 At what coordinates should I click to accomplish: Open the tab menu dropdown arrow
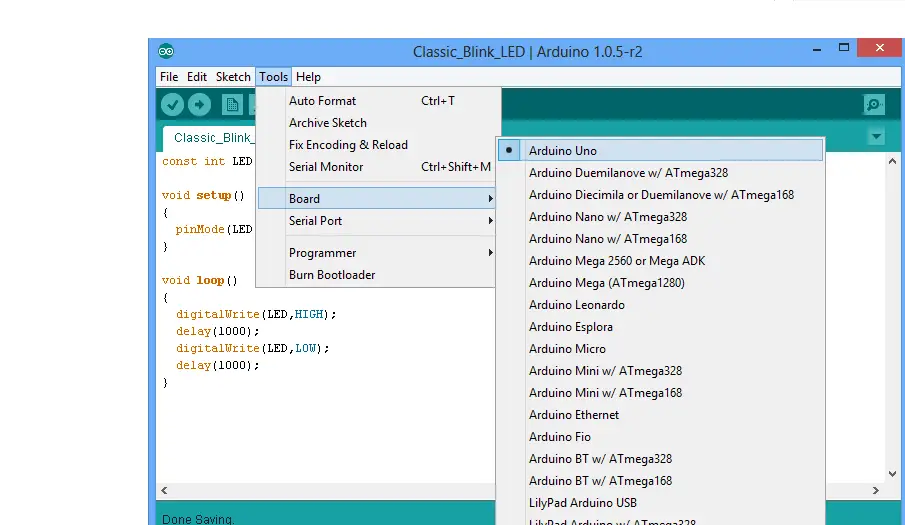pos(876,137)
